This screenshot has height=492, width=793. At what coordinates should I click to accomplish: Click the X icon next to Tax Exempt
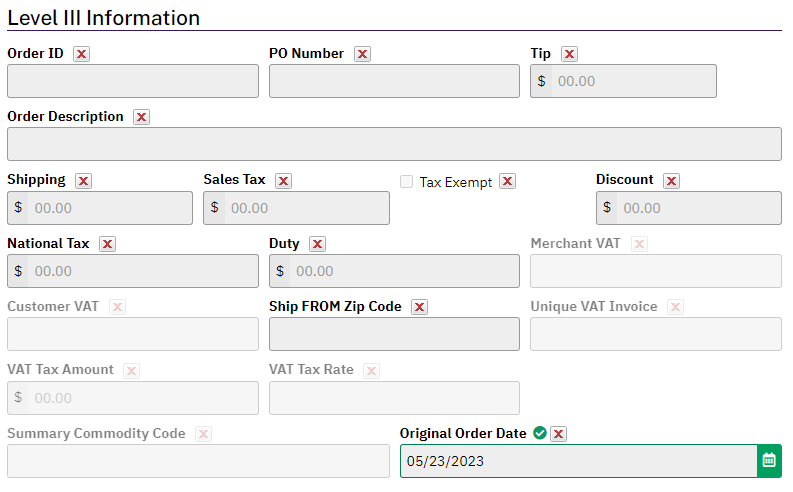508,181
